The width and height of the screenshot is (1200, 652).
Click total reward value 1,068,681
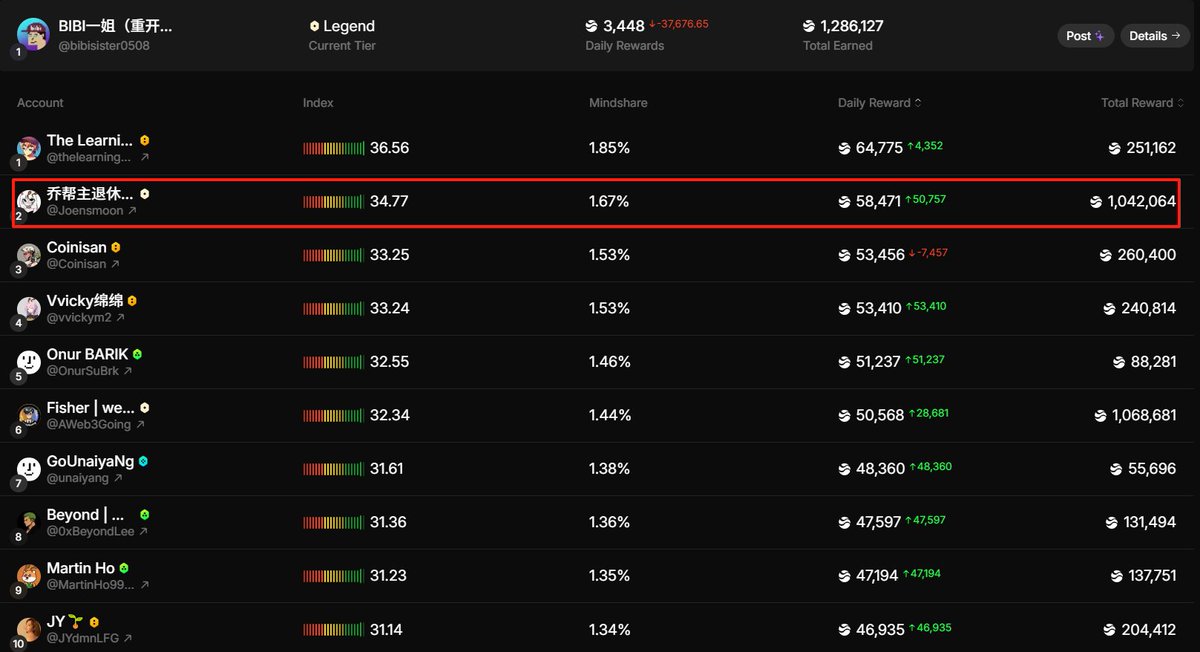[1144, 415]
